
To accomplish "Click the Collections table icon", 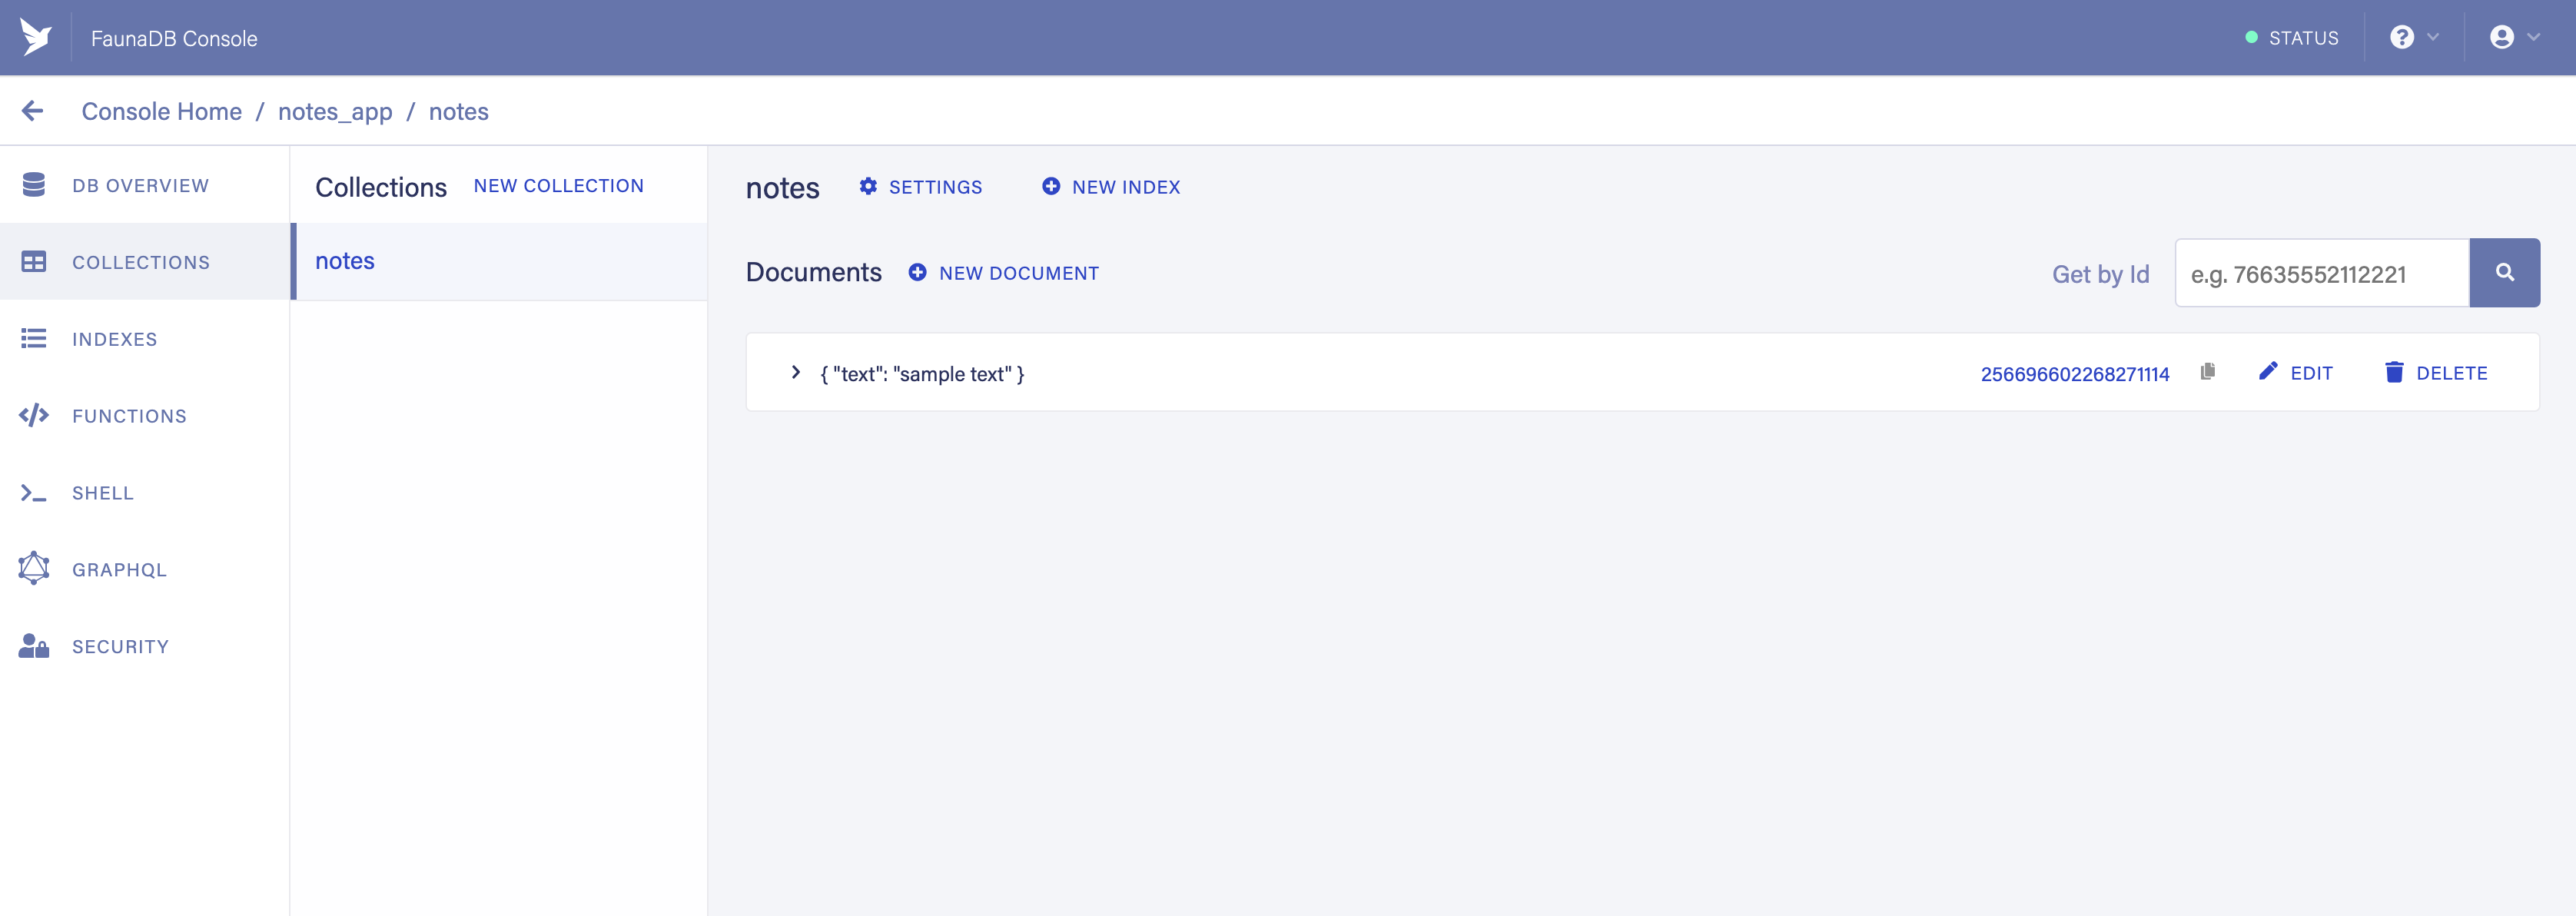I will point(34,262).
